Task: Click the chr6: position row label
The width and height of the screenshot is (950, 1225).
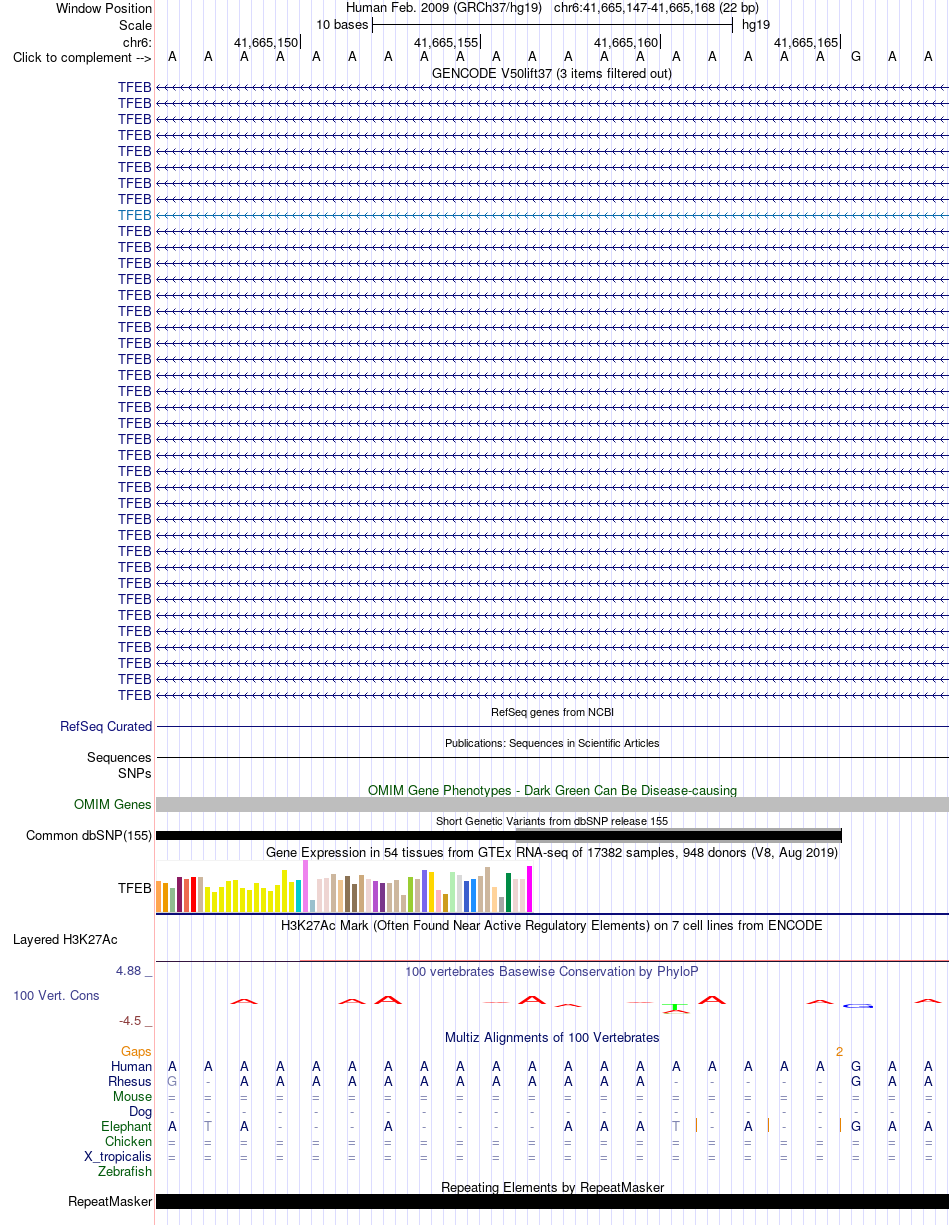Action: [137, 42]
